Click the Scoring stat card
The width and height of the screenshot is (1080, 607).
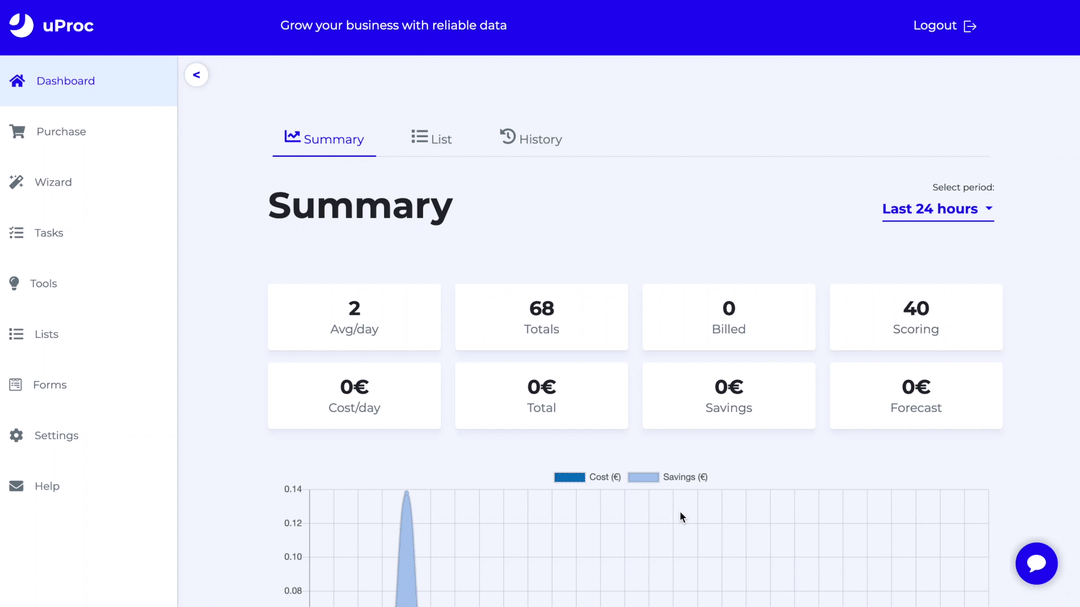point(915,317)
